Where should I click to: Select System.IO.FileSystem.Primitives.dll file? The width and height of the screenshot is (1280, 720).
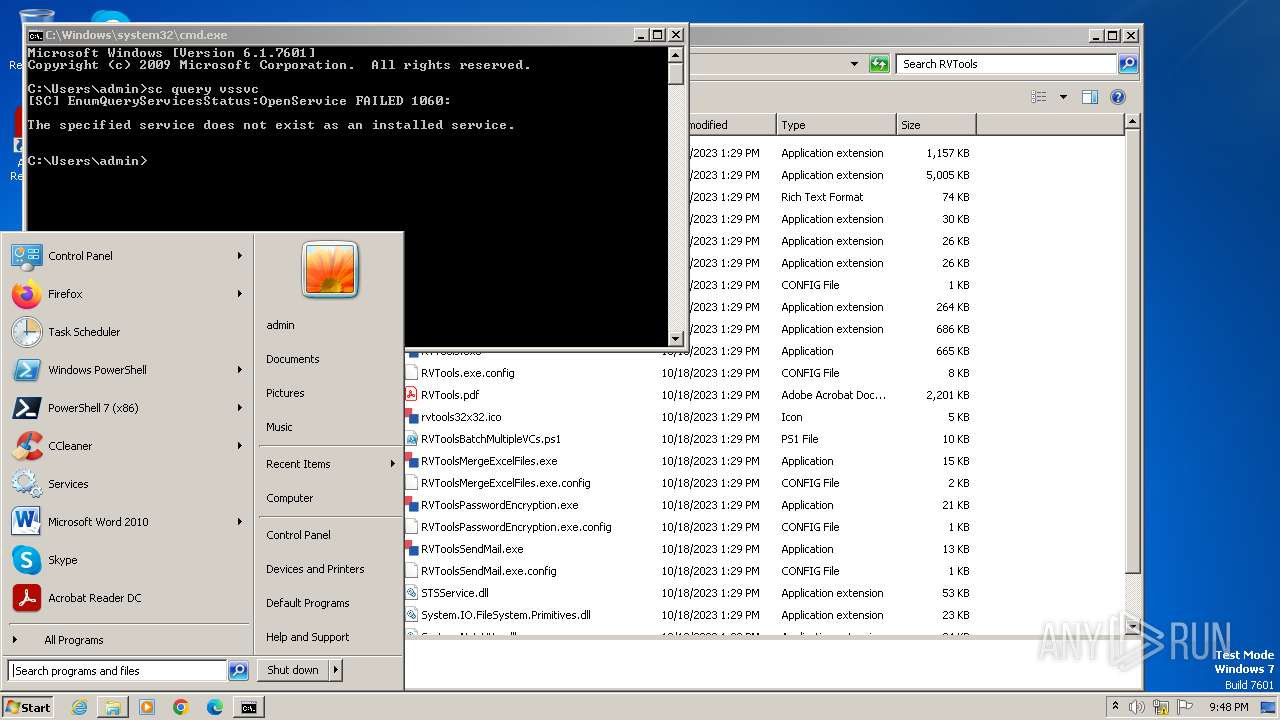click(x=497, y=615)
